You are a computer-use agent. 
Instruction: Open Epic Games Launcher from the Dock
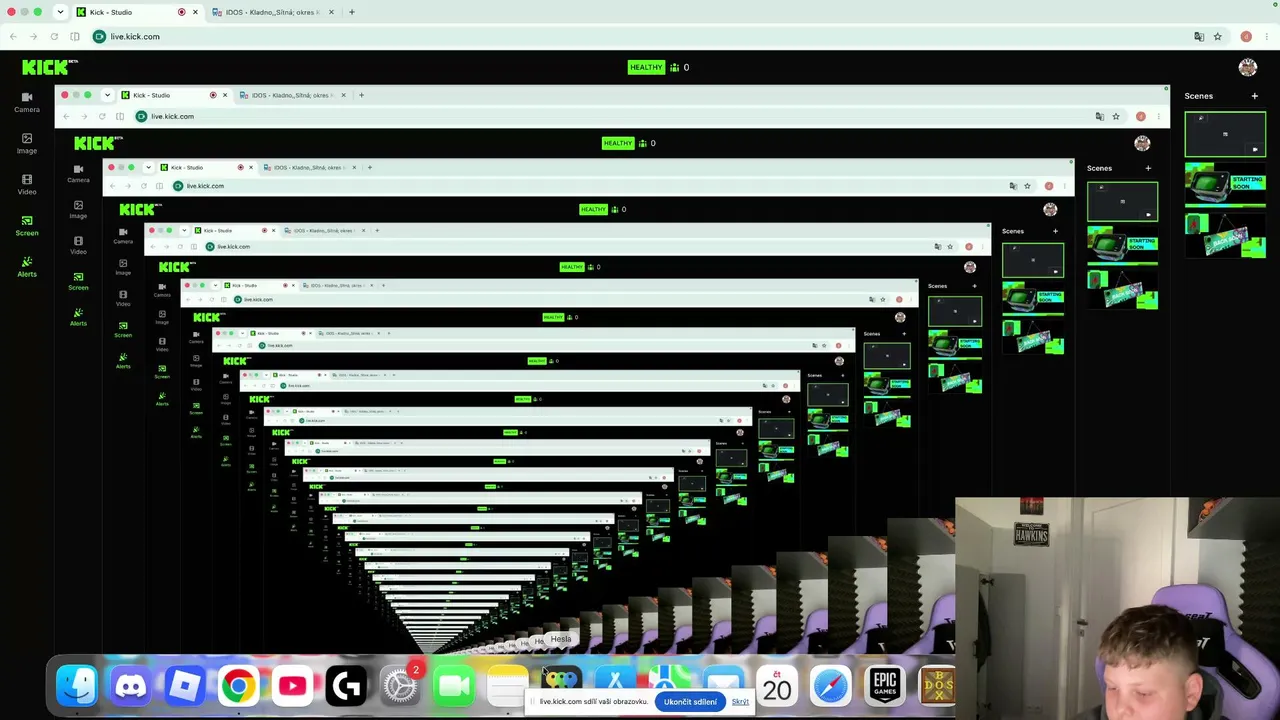pos(885,686)
